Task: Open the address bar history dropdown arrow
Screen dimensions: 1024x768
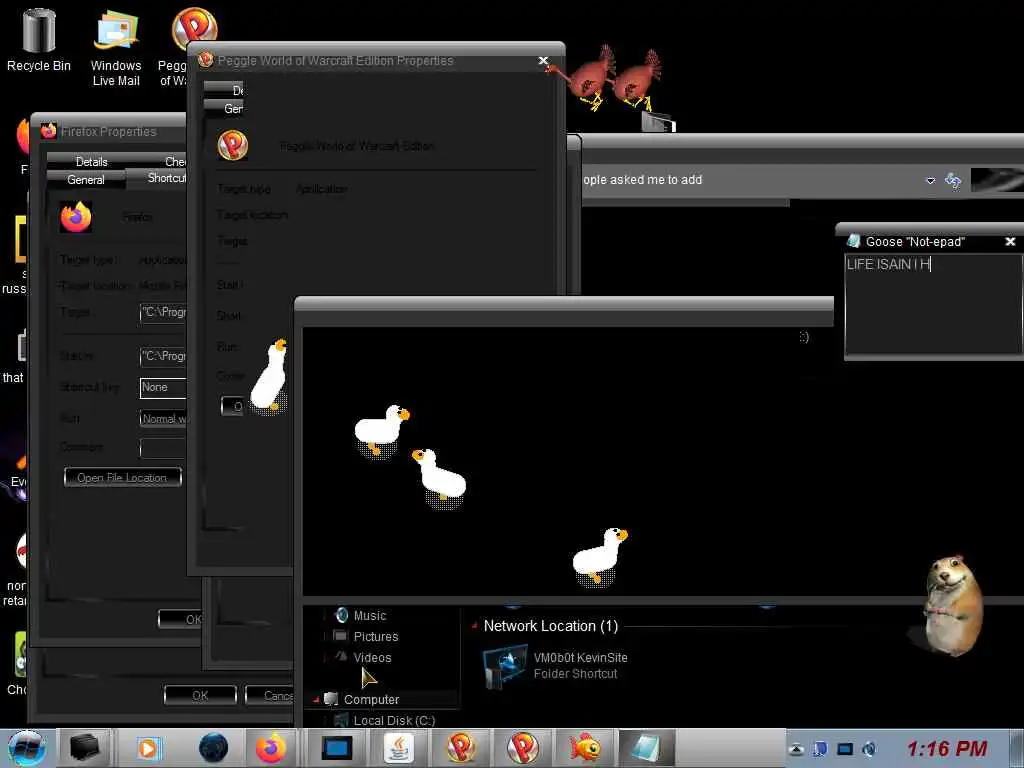Action: click(931, 181)
